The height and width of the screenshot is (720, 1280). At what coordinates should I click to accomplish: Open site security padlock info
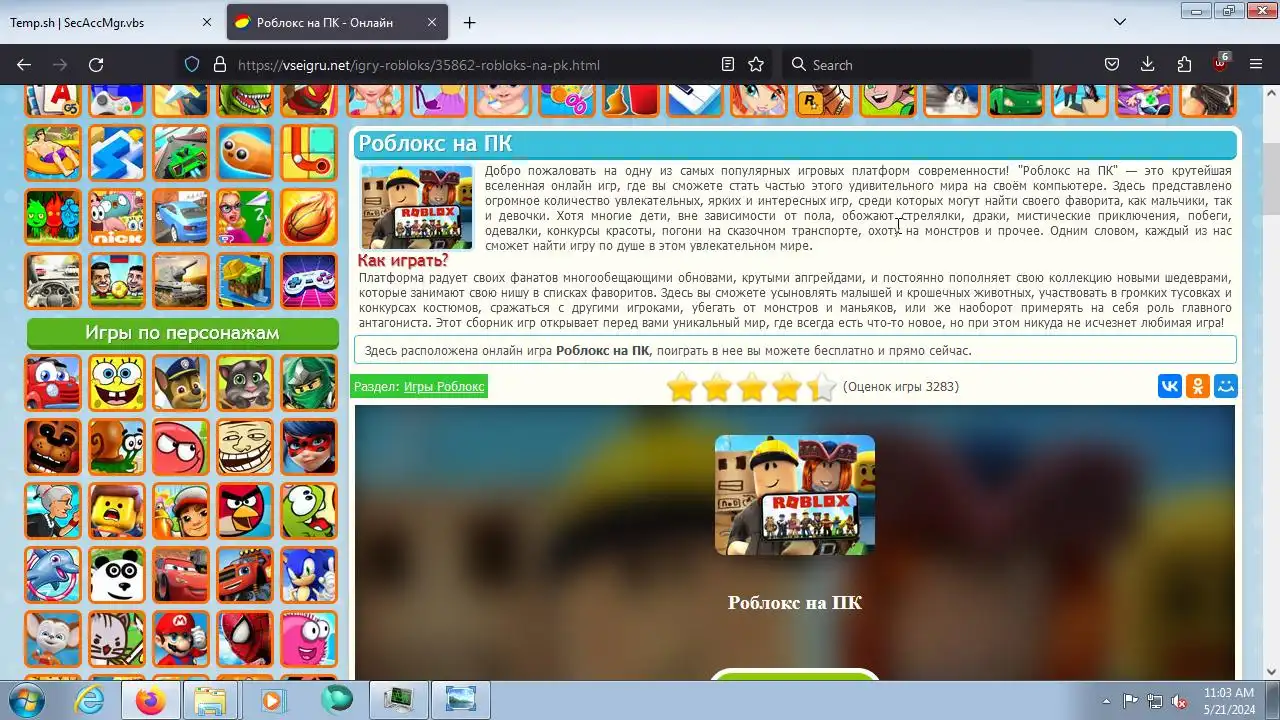coord(219,64)
